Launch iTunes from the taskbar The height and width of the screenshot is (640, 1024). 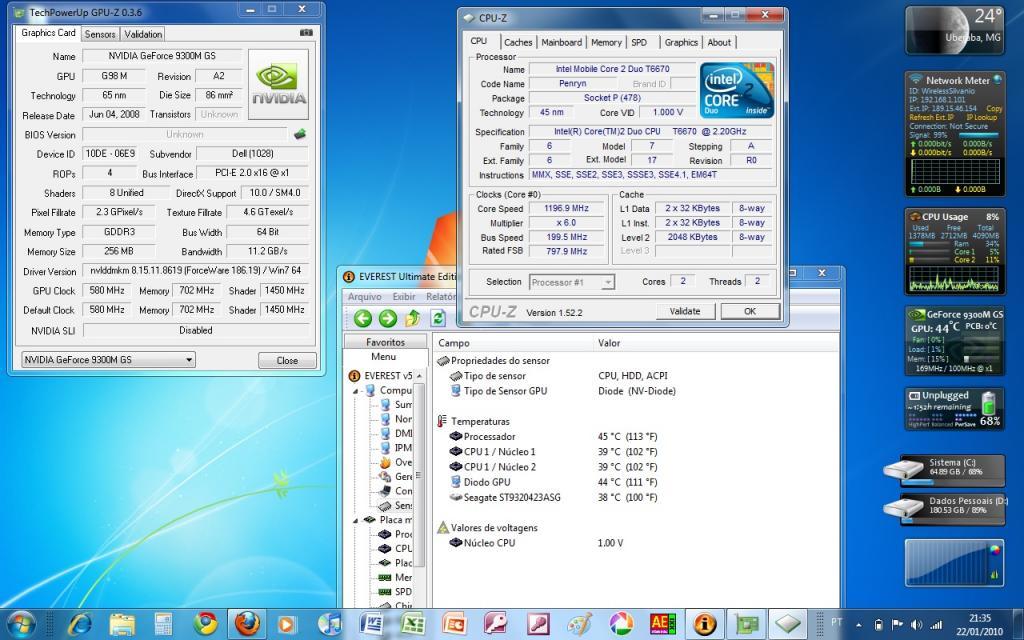coord(330,624)
